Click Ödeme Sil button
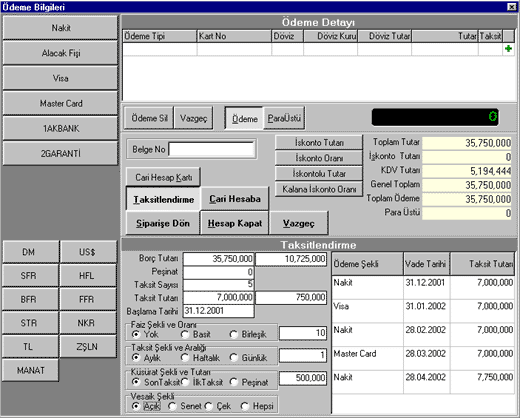Image resolution: width=520 pixels, height=418 pixels. tap(149, 118)
